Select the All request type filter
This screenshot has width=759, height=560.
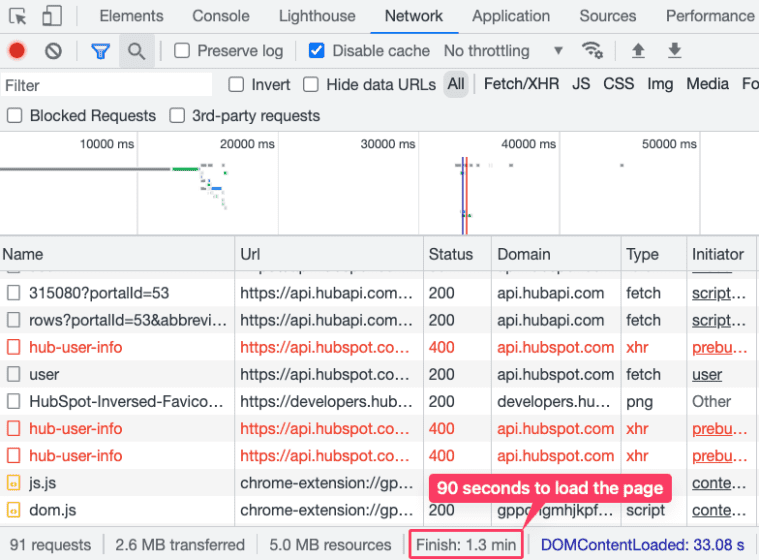coord(456,84)
